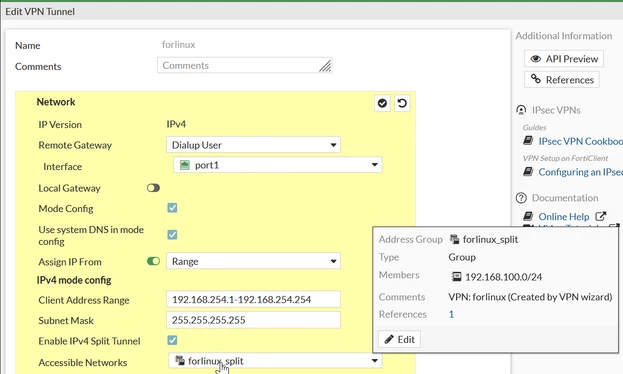Click 192.168.100.0/24 member text in tooltip
The width and height of the screenshot is (623, 374).
pos(503,277)
